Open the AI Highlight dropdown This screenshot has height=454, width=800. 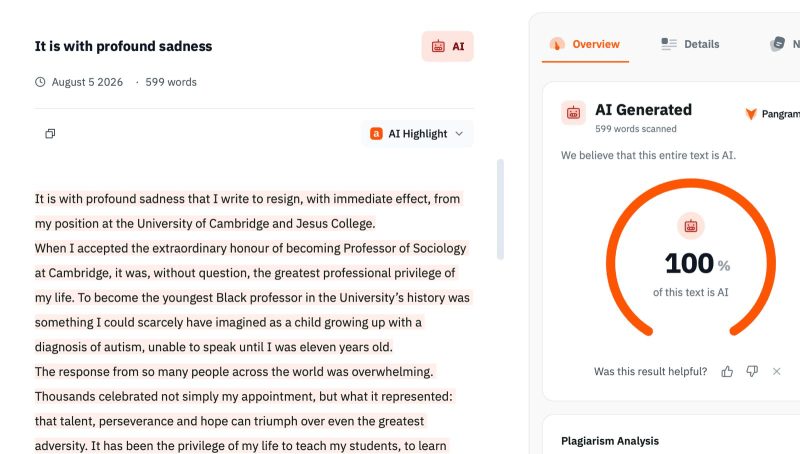point(417,134)
